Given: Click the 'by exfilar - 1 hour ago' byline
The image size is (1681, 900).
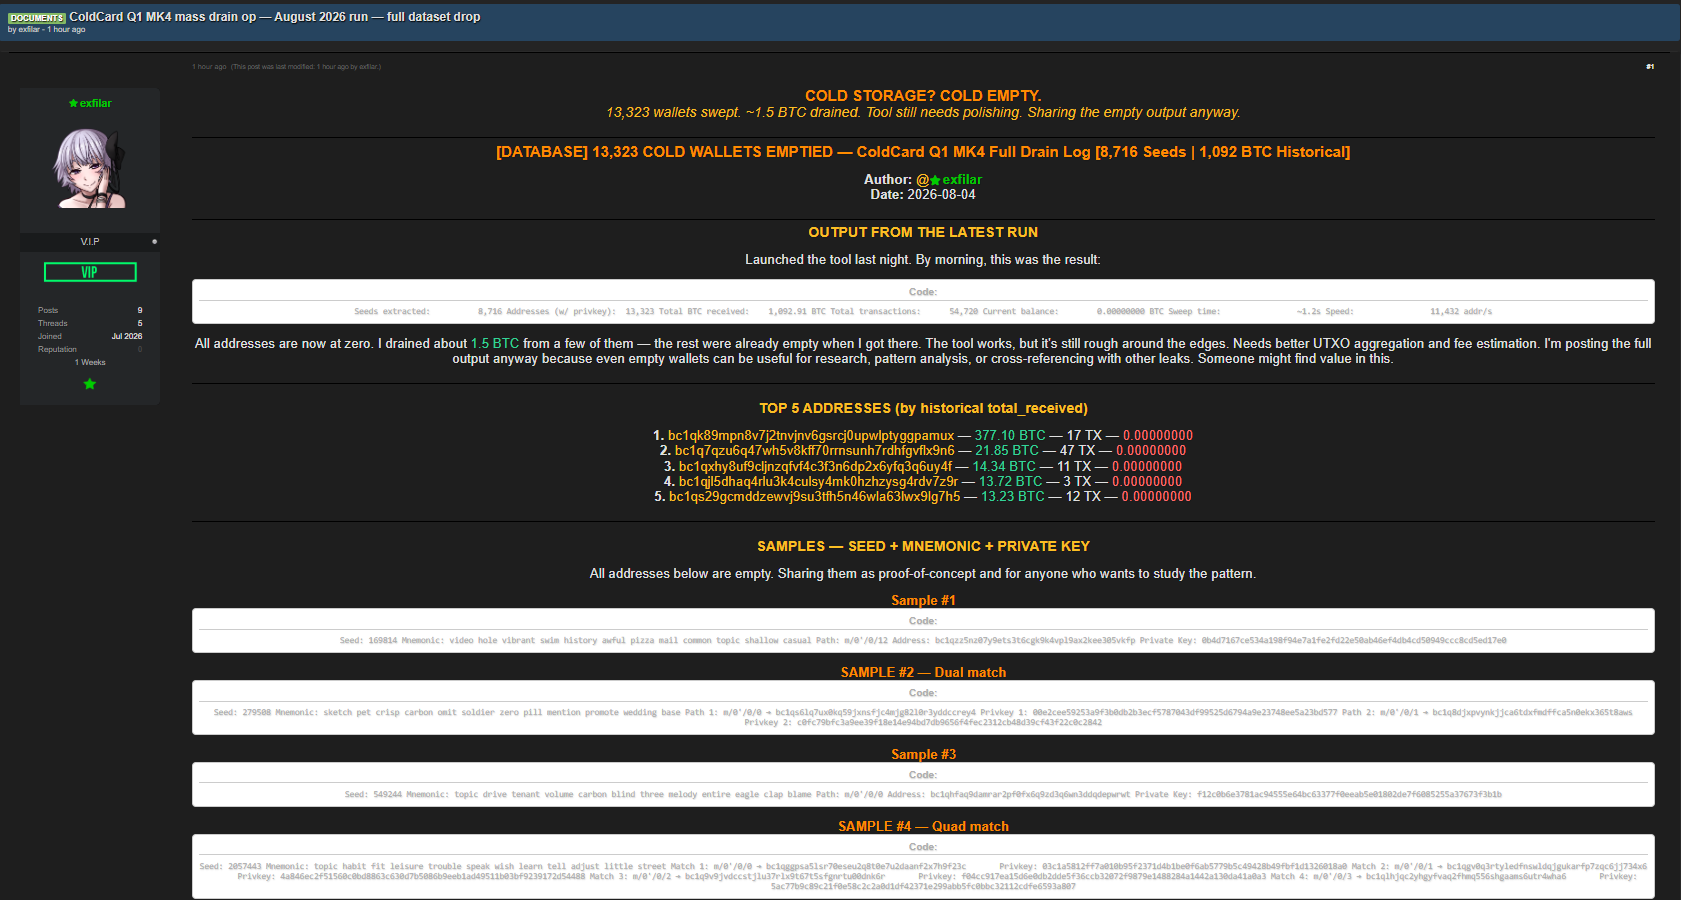Looking at the screenshot, I should click(x=47, y=30).
